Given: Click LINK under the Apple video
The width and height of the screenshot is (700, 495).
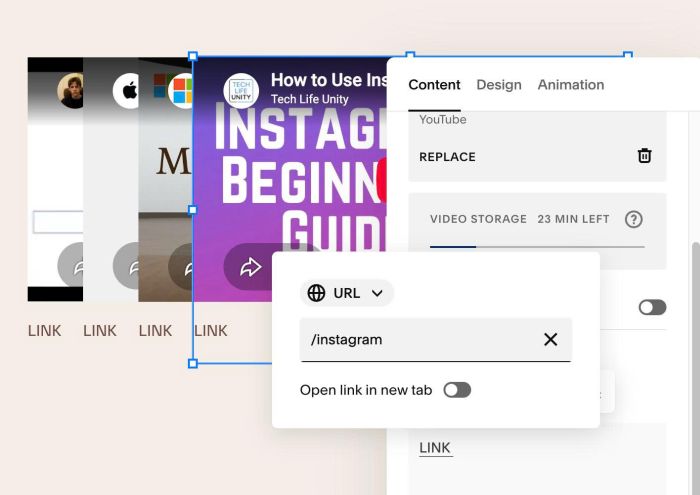Looking at the screenshot, I should 100,331.
